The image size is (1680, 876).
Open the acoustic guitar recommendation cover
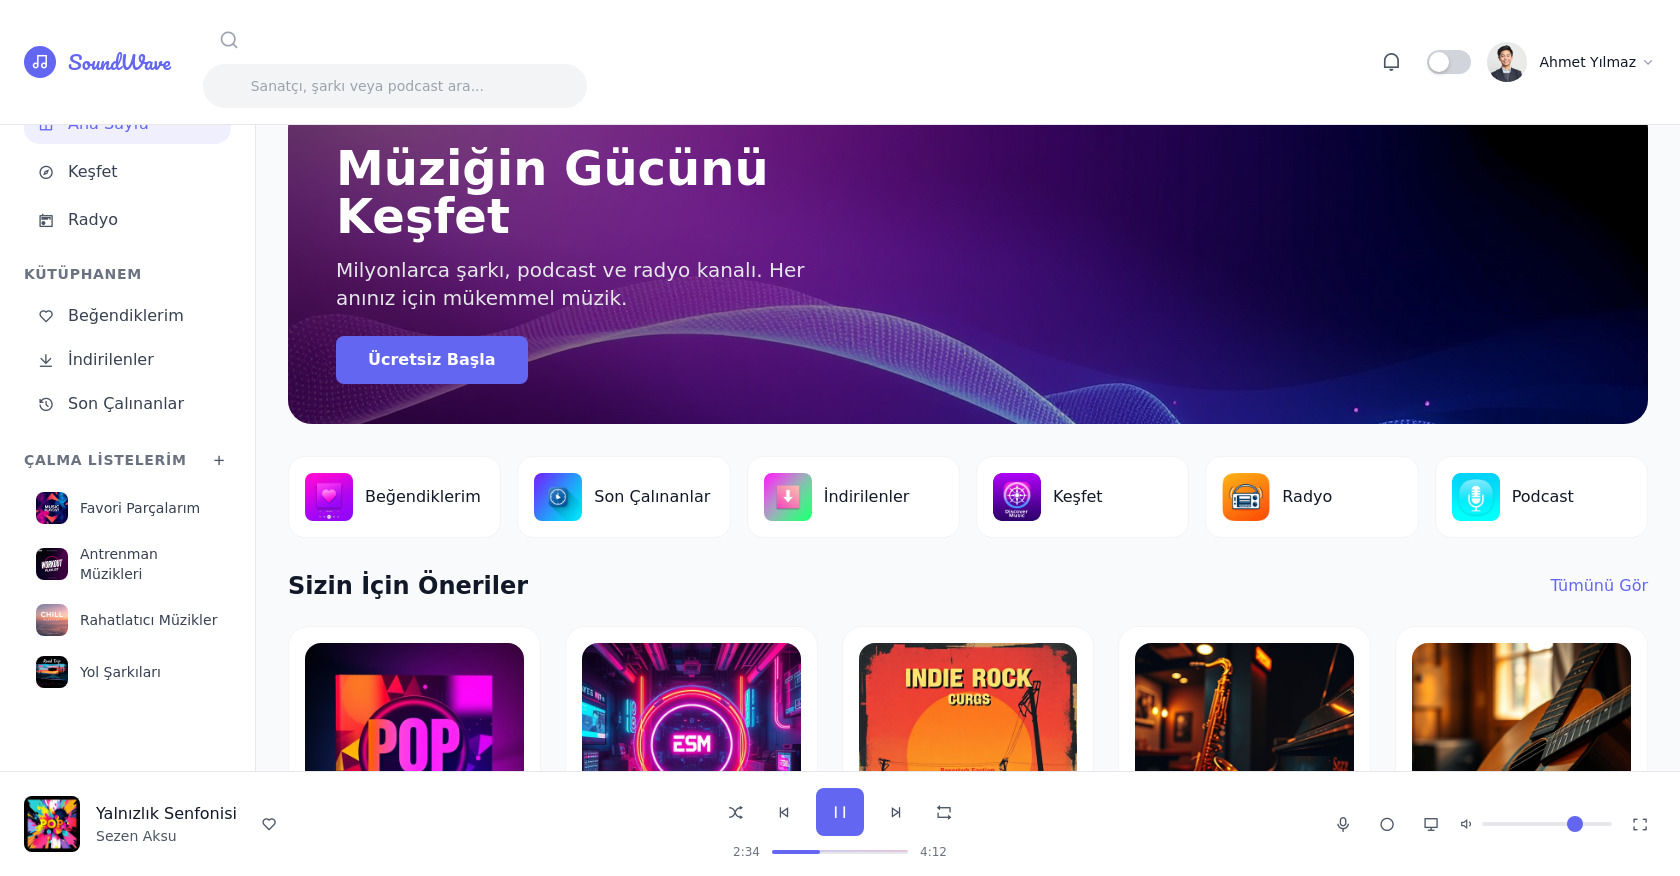tap(1521, 707)
